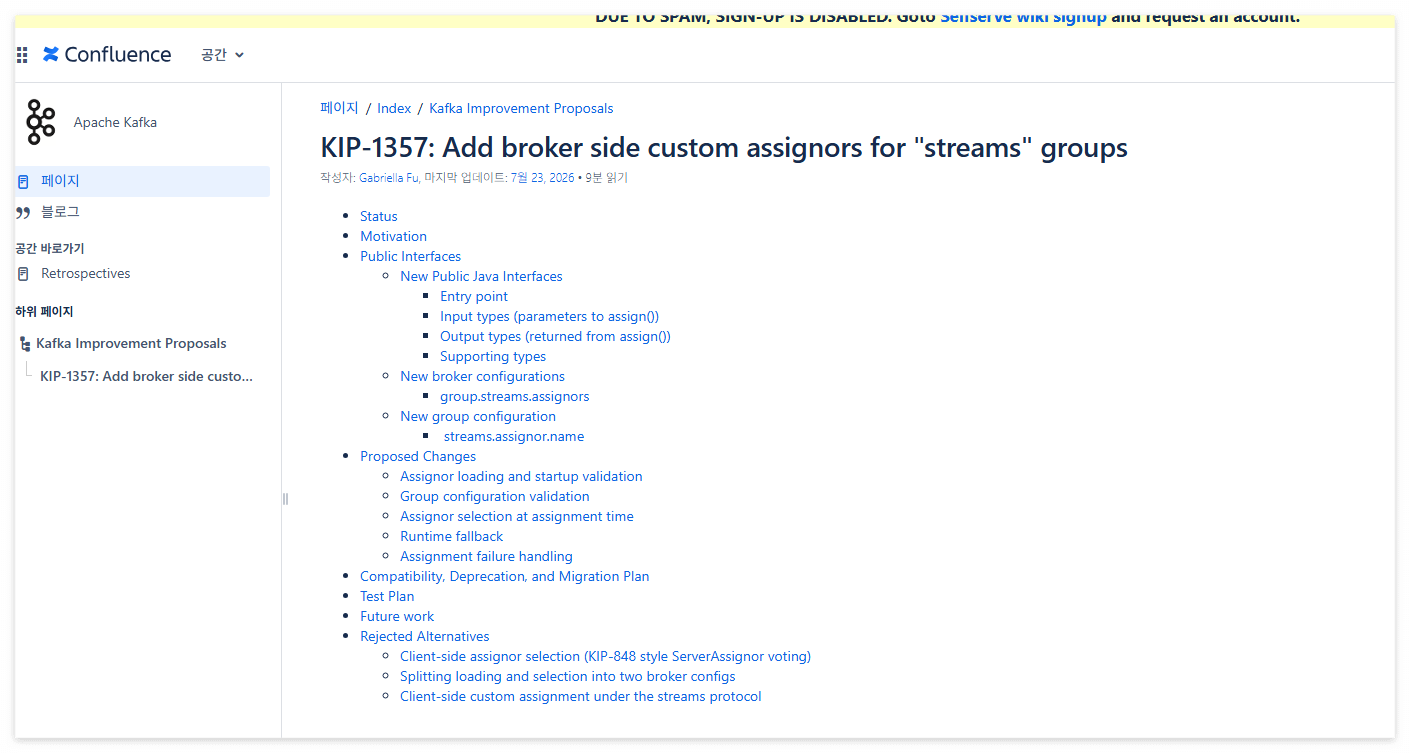Click the 블로그 quote icon
The image size is (1410, 753).
pos(23,213)
